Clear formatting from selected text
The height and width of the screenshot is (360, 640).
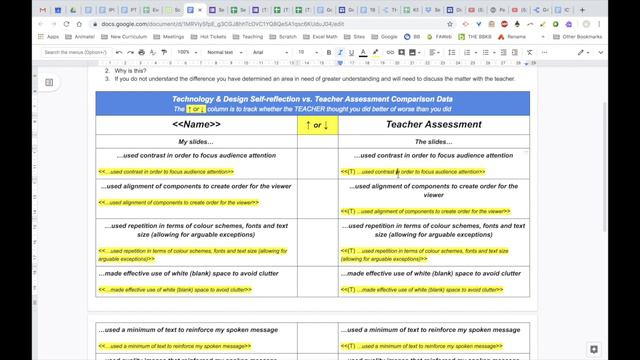529,52
